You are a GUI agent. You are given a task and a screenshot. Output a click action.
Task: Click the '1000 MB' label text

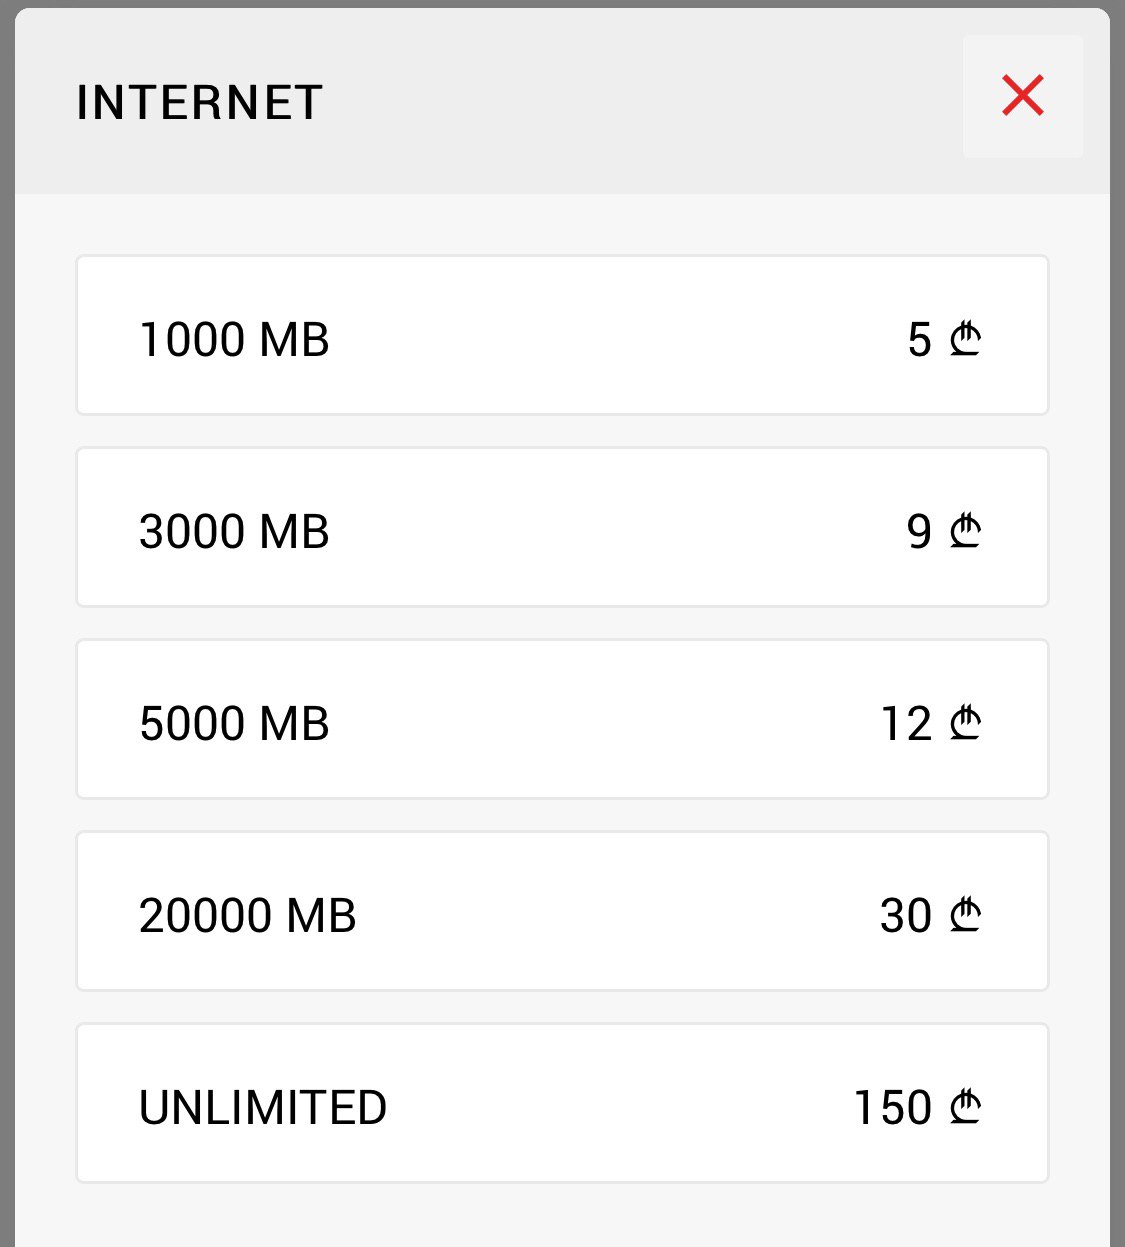pyautogui.click(x=234, y=340)
